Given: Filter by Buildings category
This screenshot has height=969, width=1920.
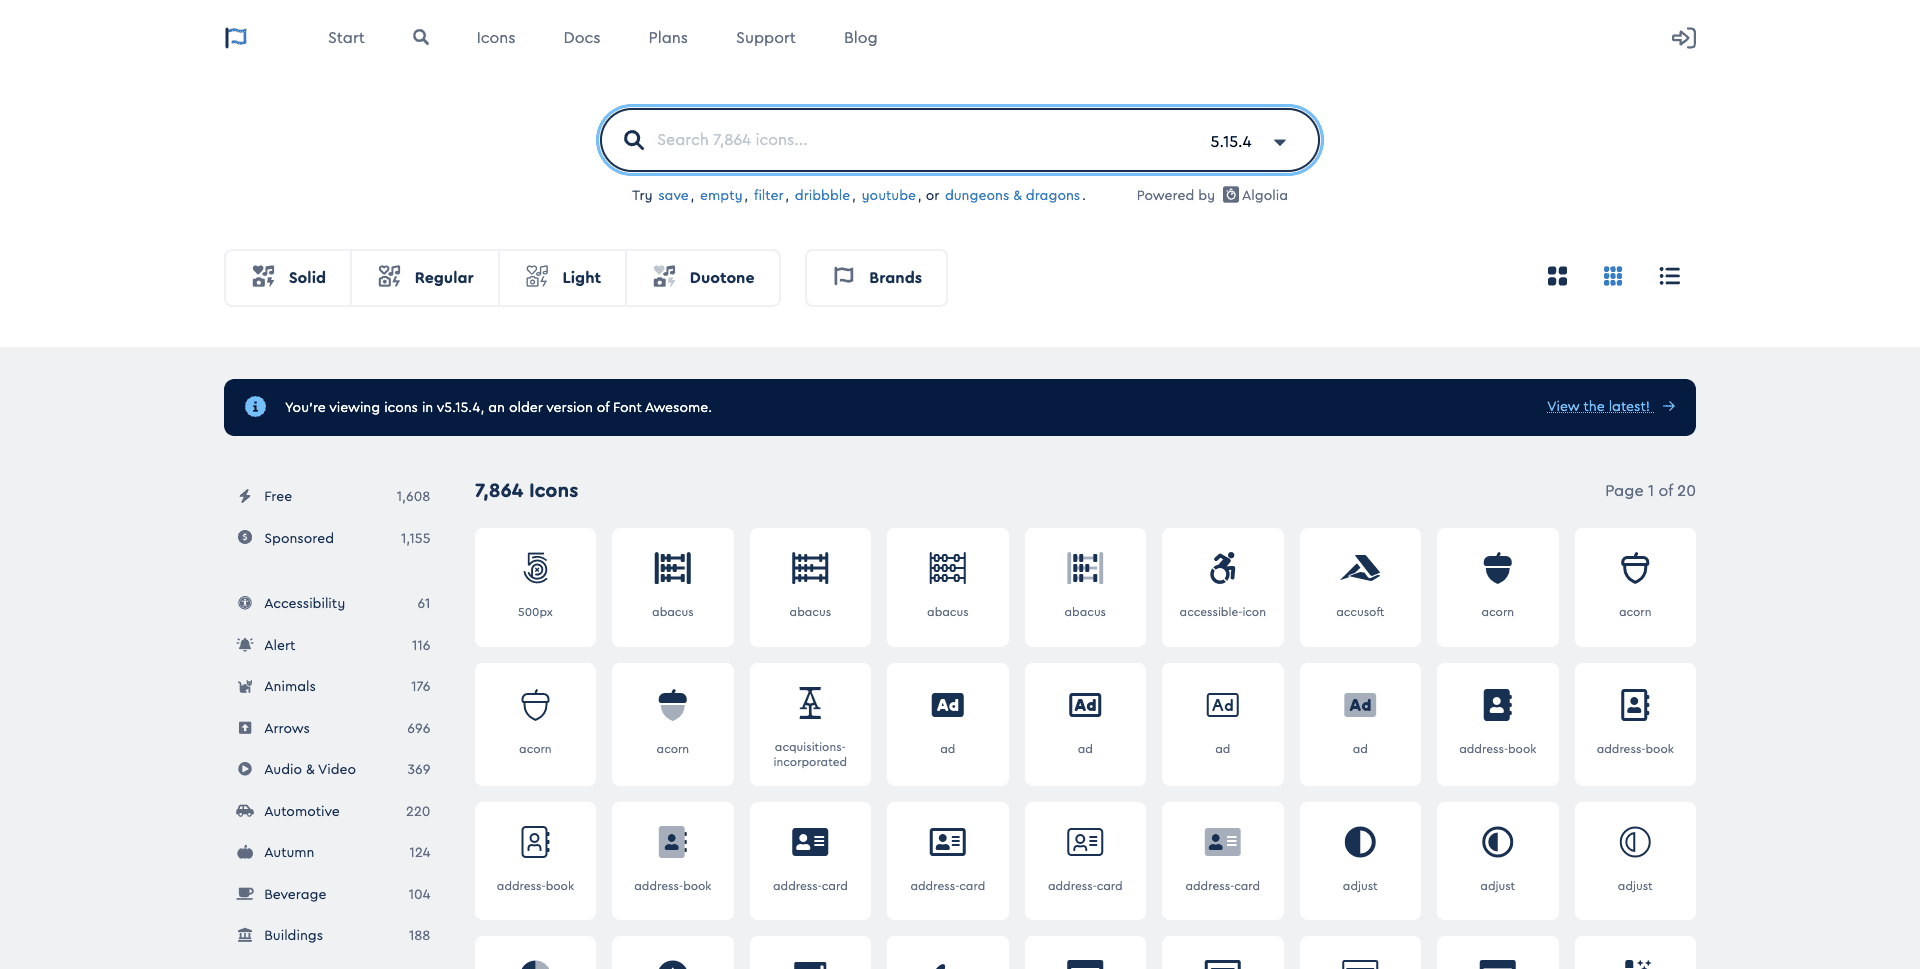Looking at the screenshot, I should (333, 935).
